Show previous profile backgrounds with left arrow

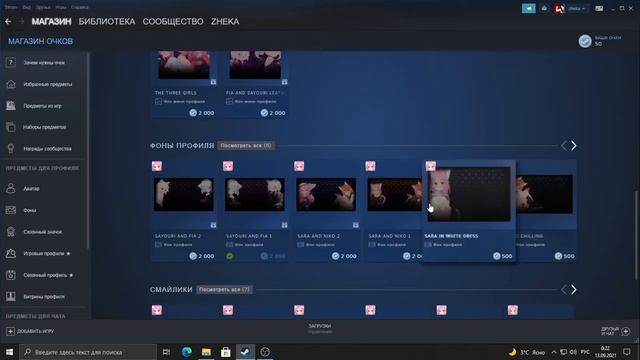pyautogui.click(x=564, y=146)
